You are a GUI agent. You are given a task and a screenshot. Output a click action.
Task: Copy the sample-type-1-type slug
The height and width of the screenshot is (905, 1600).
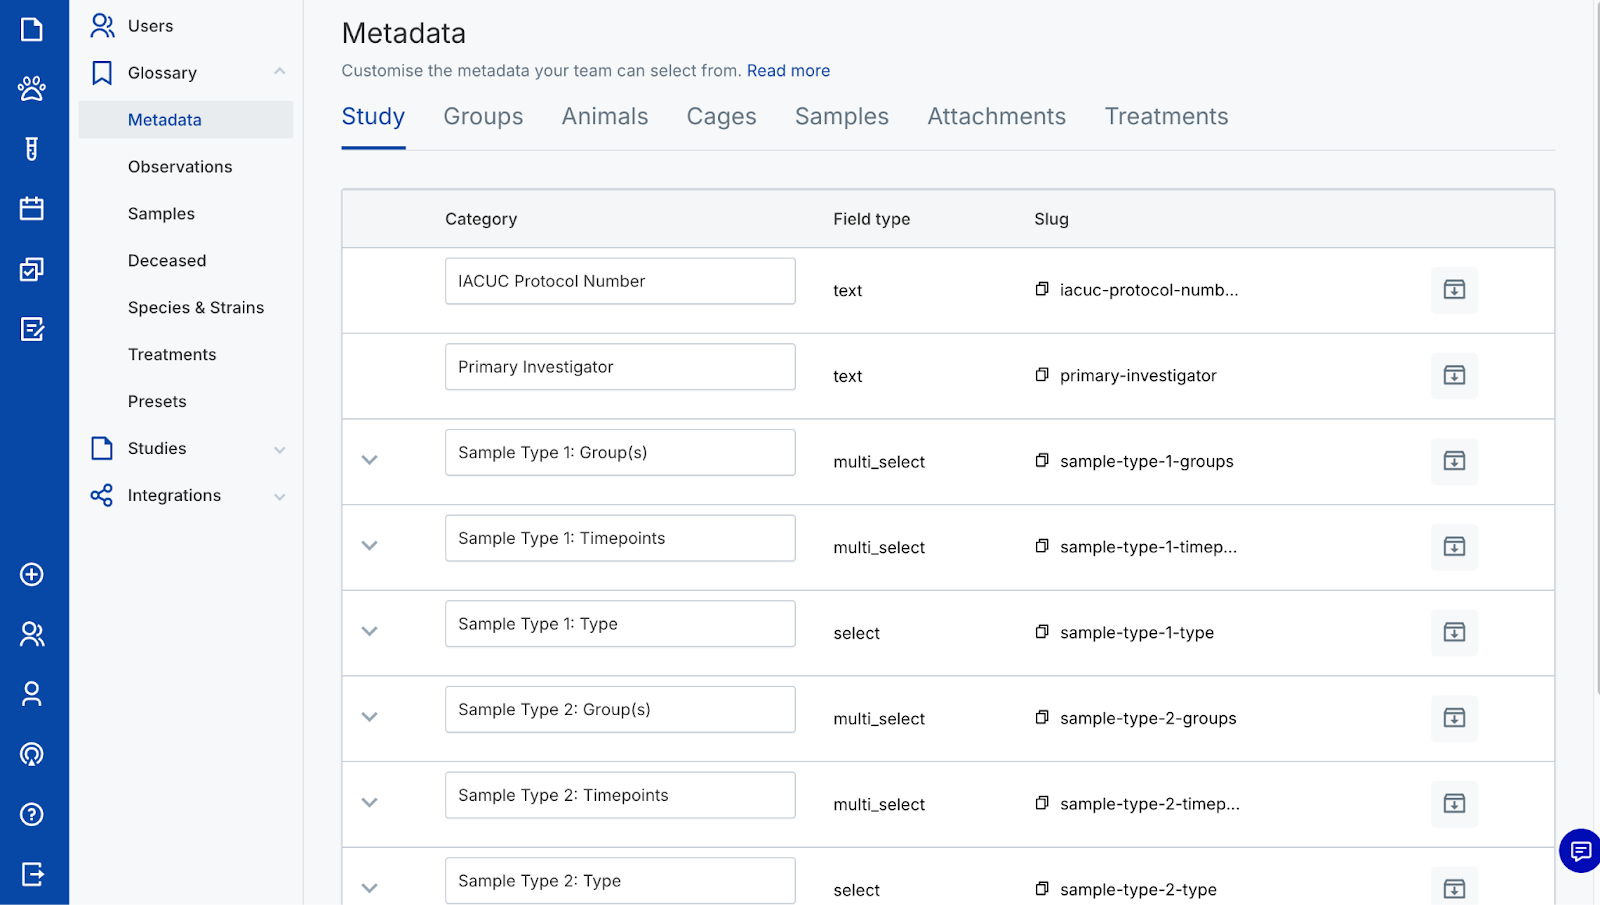tap(1042, 632)
